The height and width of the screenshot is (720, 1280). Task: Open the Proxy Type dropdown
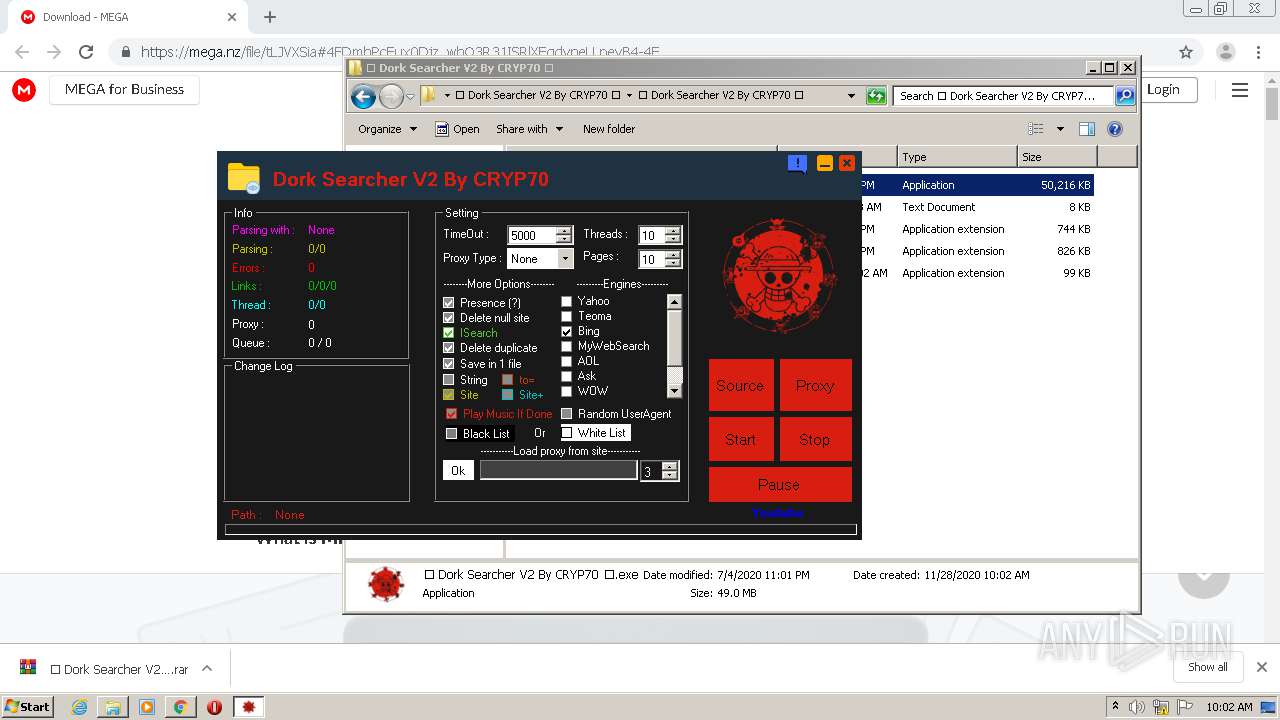[565, 258]
